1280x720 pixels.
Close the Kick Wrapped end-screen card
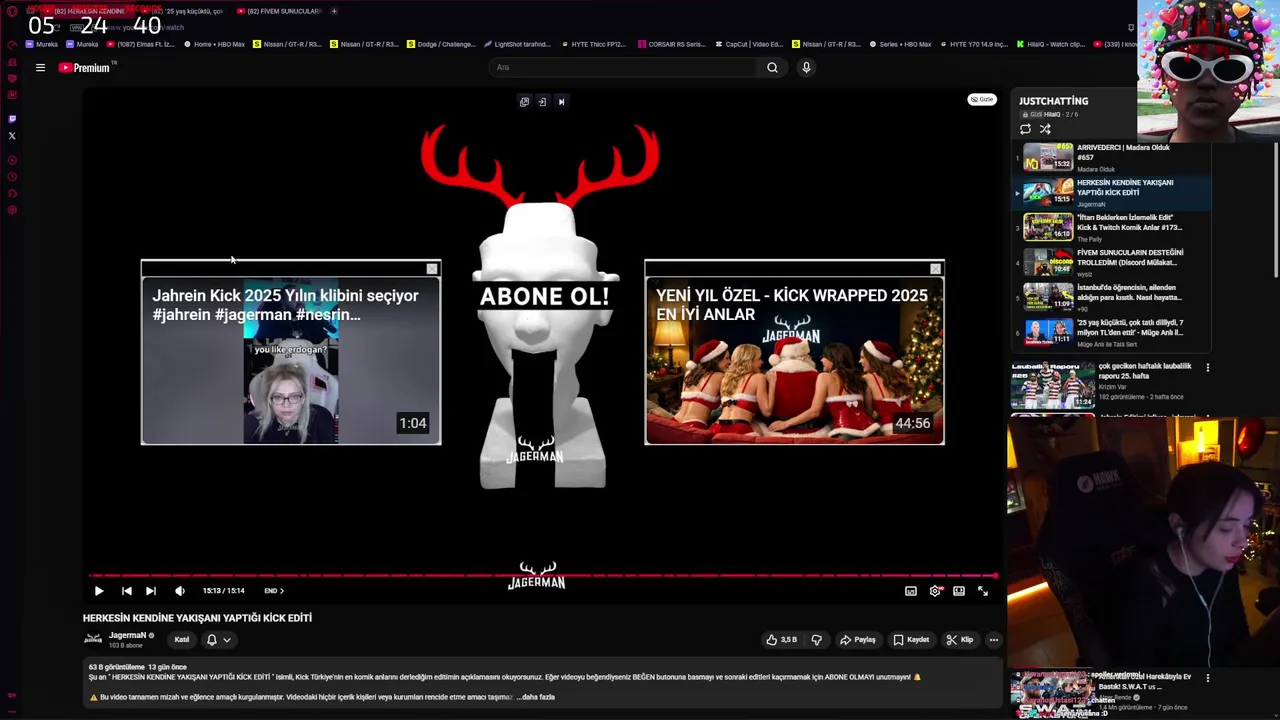(x=936, y=269)
